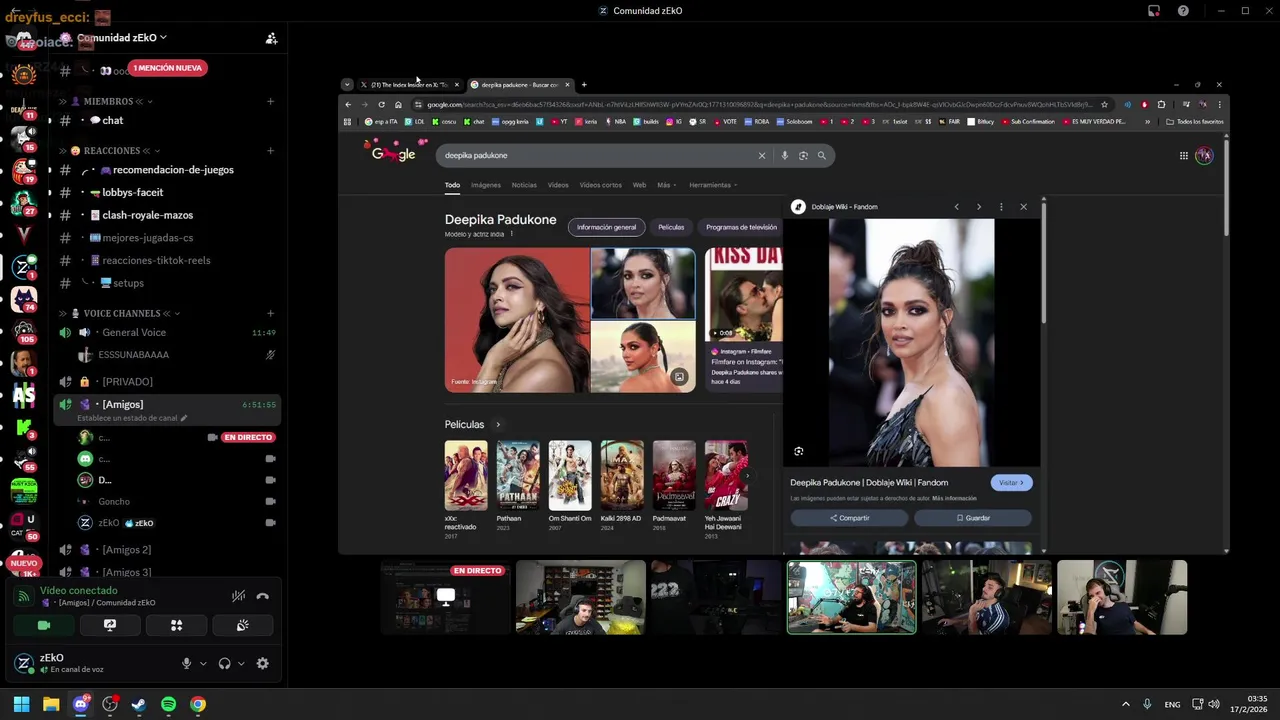Open invite people icon beside server name
This screenshot has height=720, width=1280.
(271, 38)
